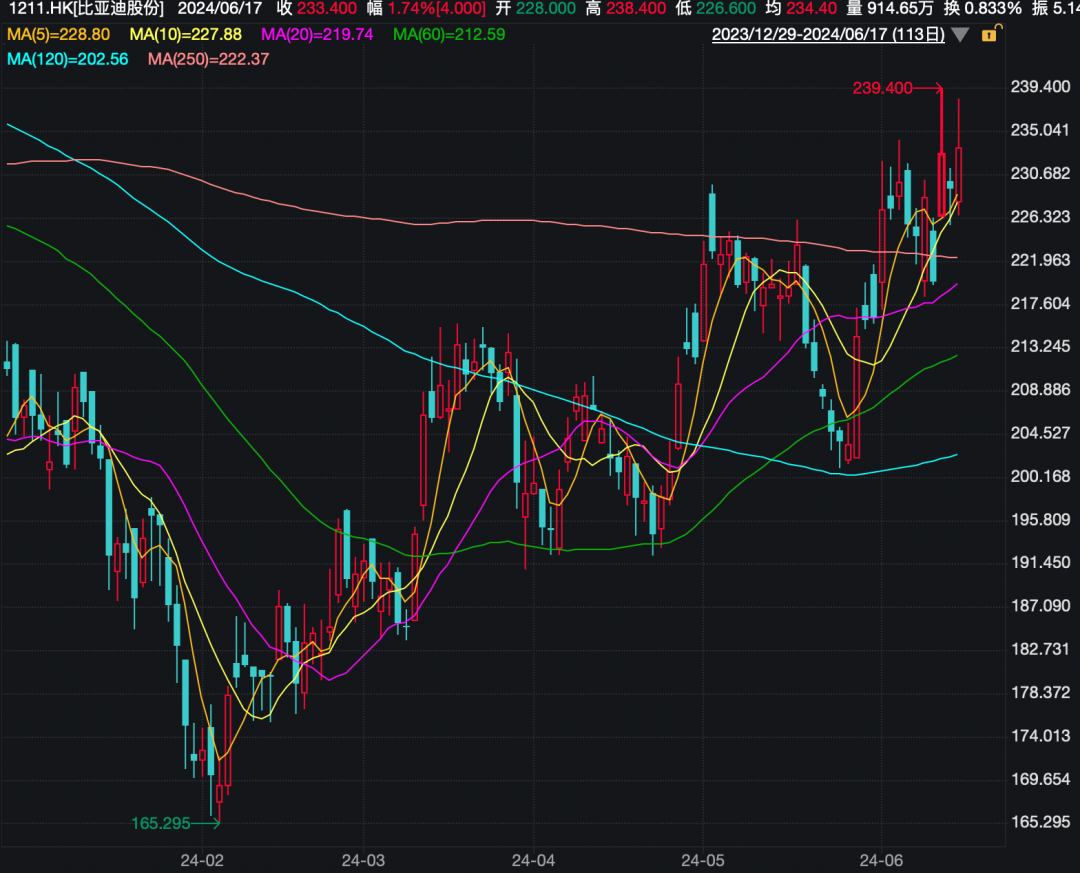Click the 2024/06/17 date in header
This screenshot has height=873, width=1080.
[220, 9]
